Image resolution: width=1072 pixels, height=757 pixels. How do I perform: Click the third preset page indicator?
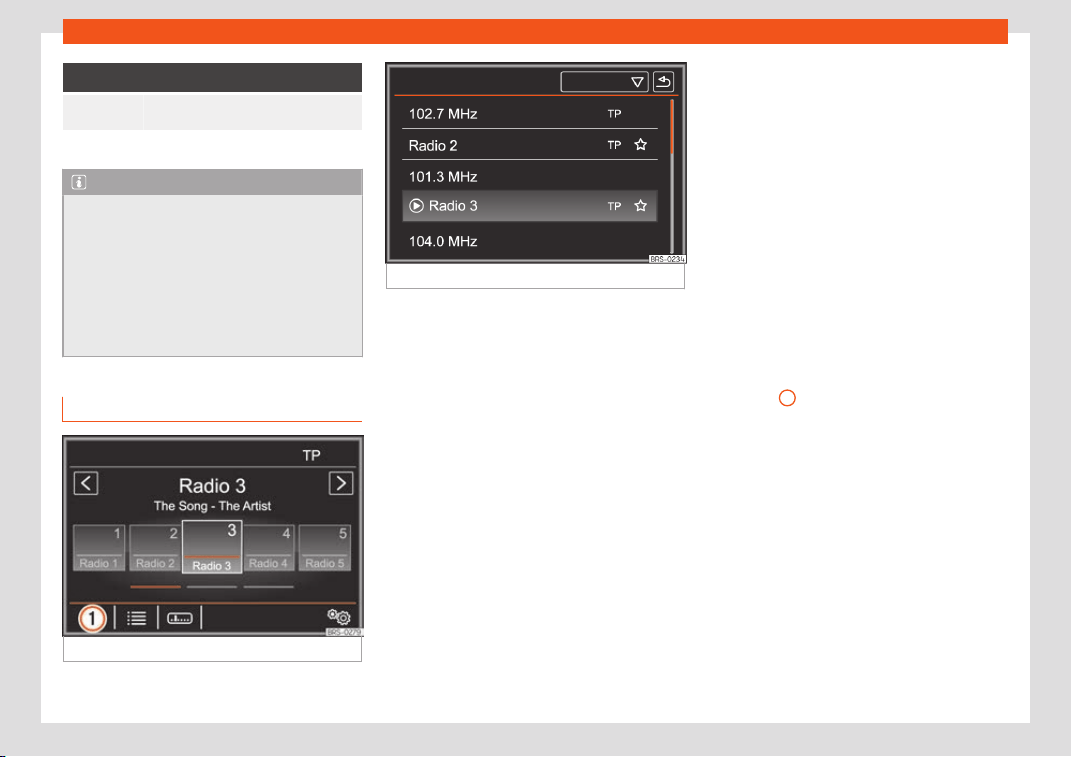click(269, 587)
